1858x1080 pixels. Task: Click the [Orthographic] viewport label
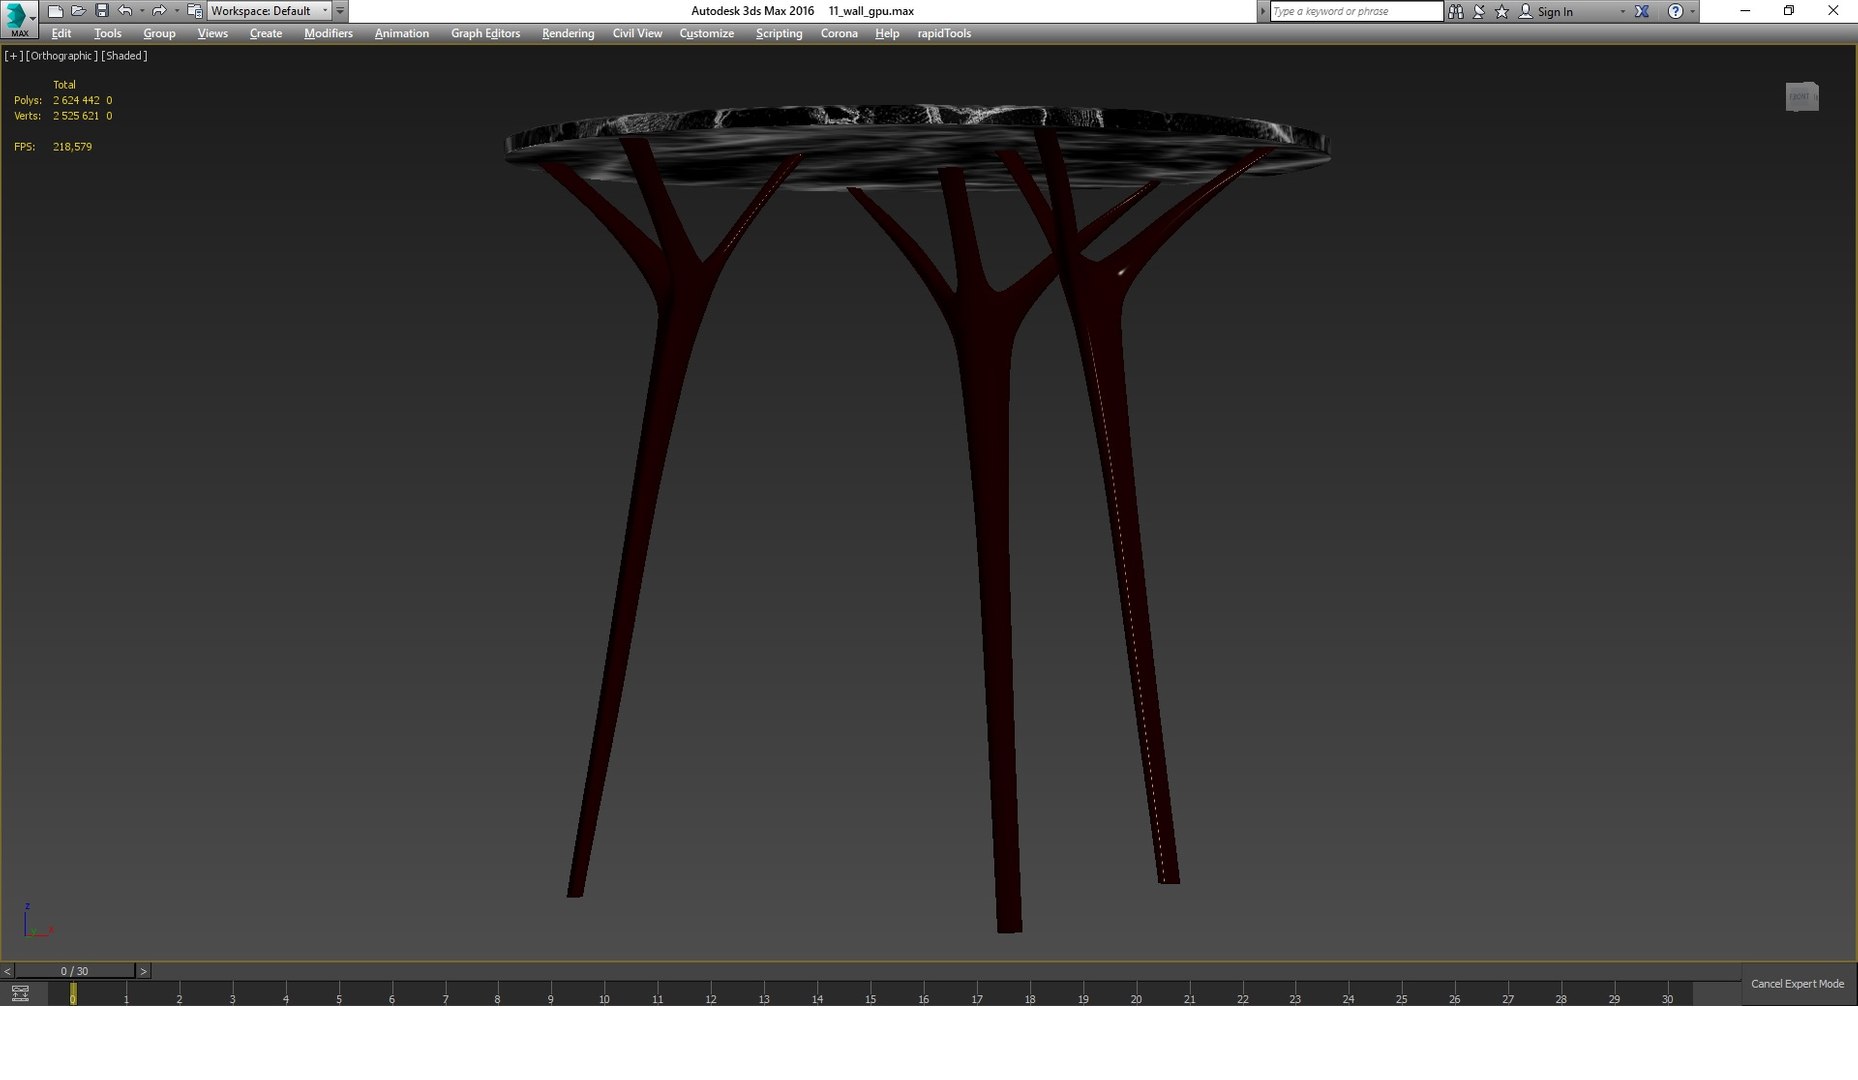click(62, 56)
